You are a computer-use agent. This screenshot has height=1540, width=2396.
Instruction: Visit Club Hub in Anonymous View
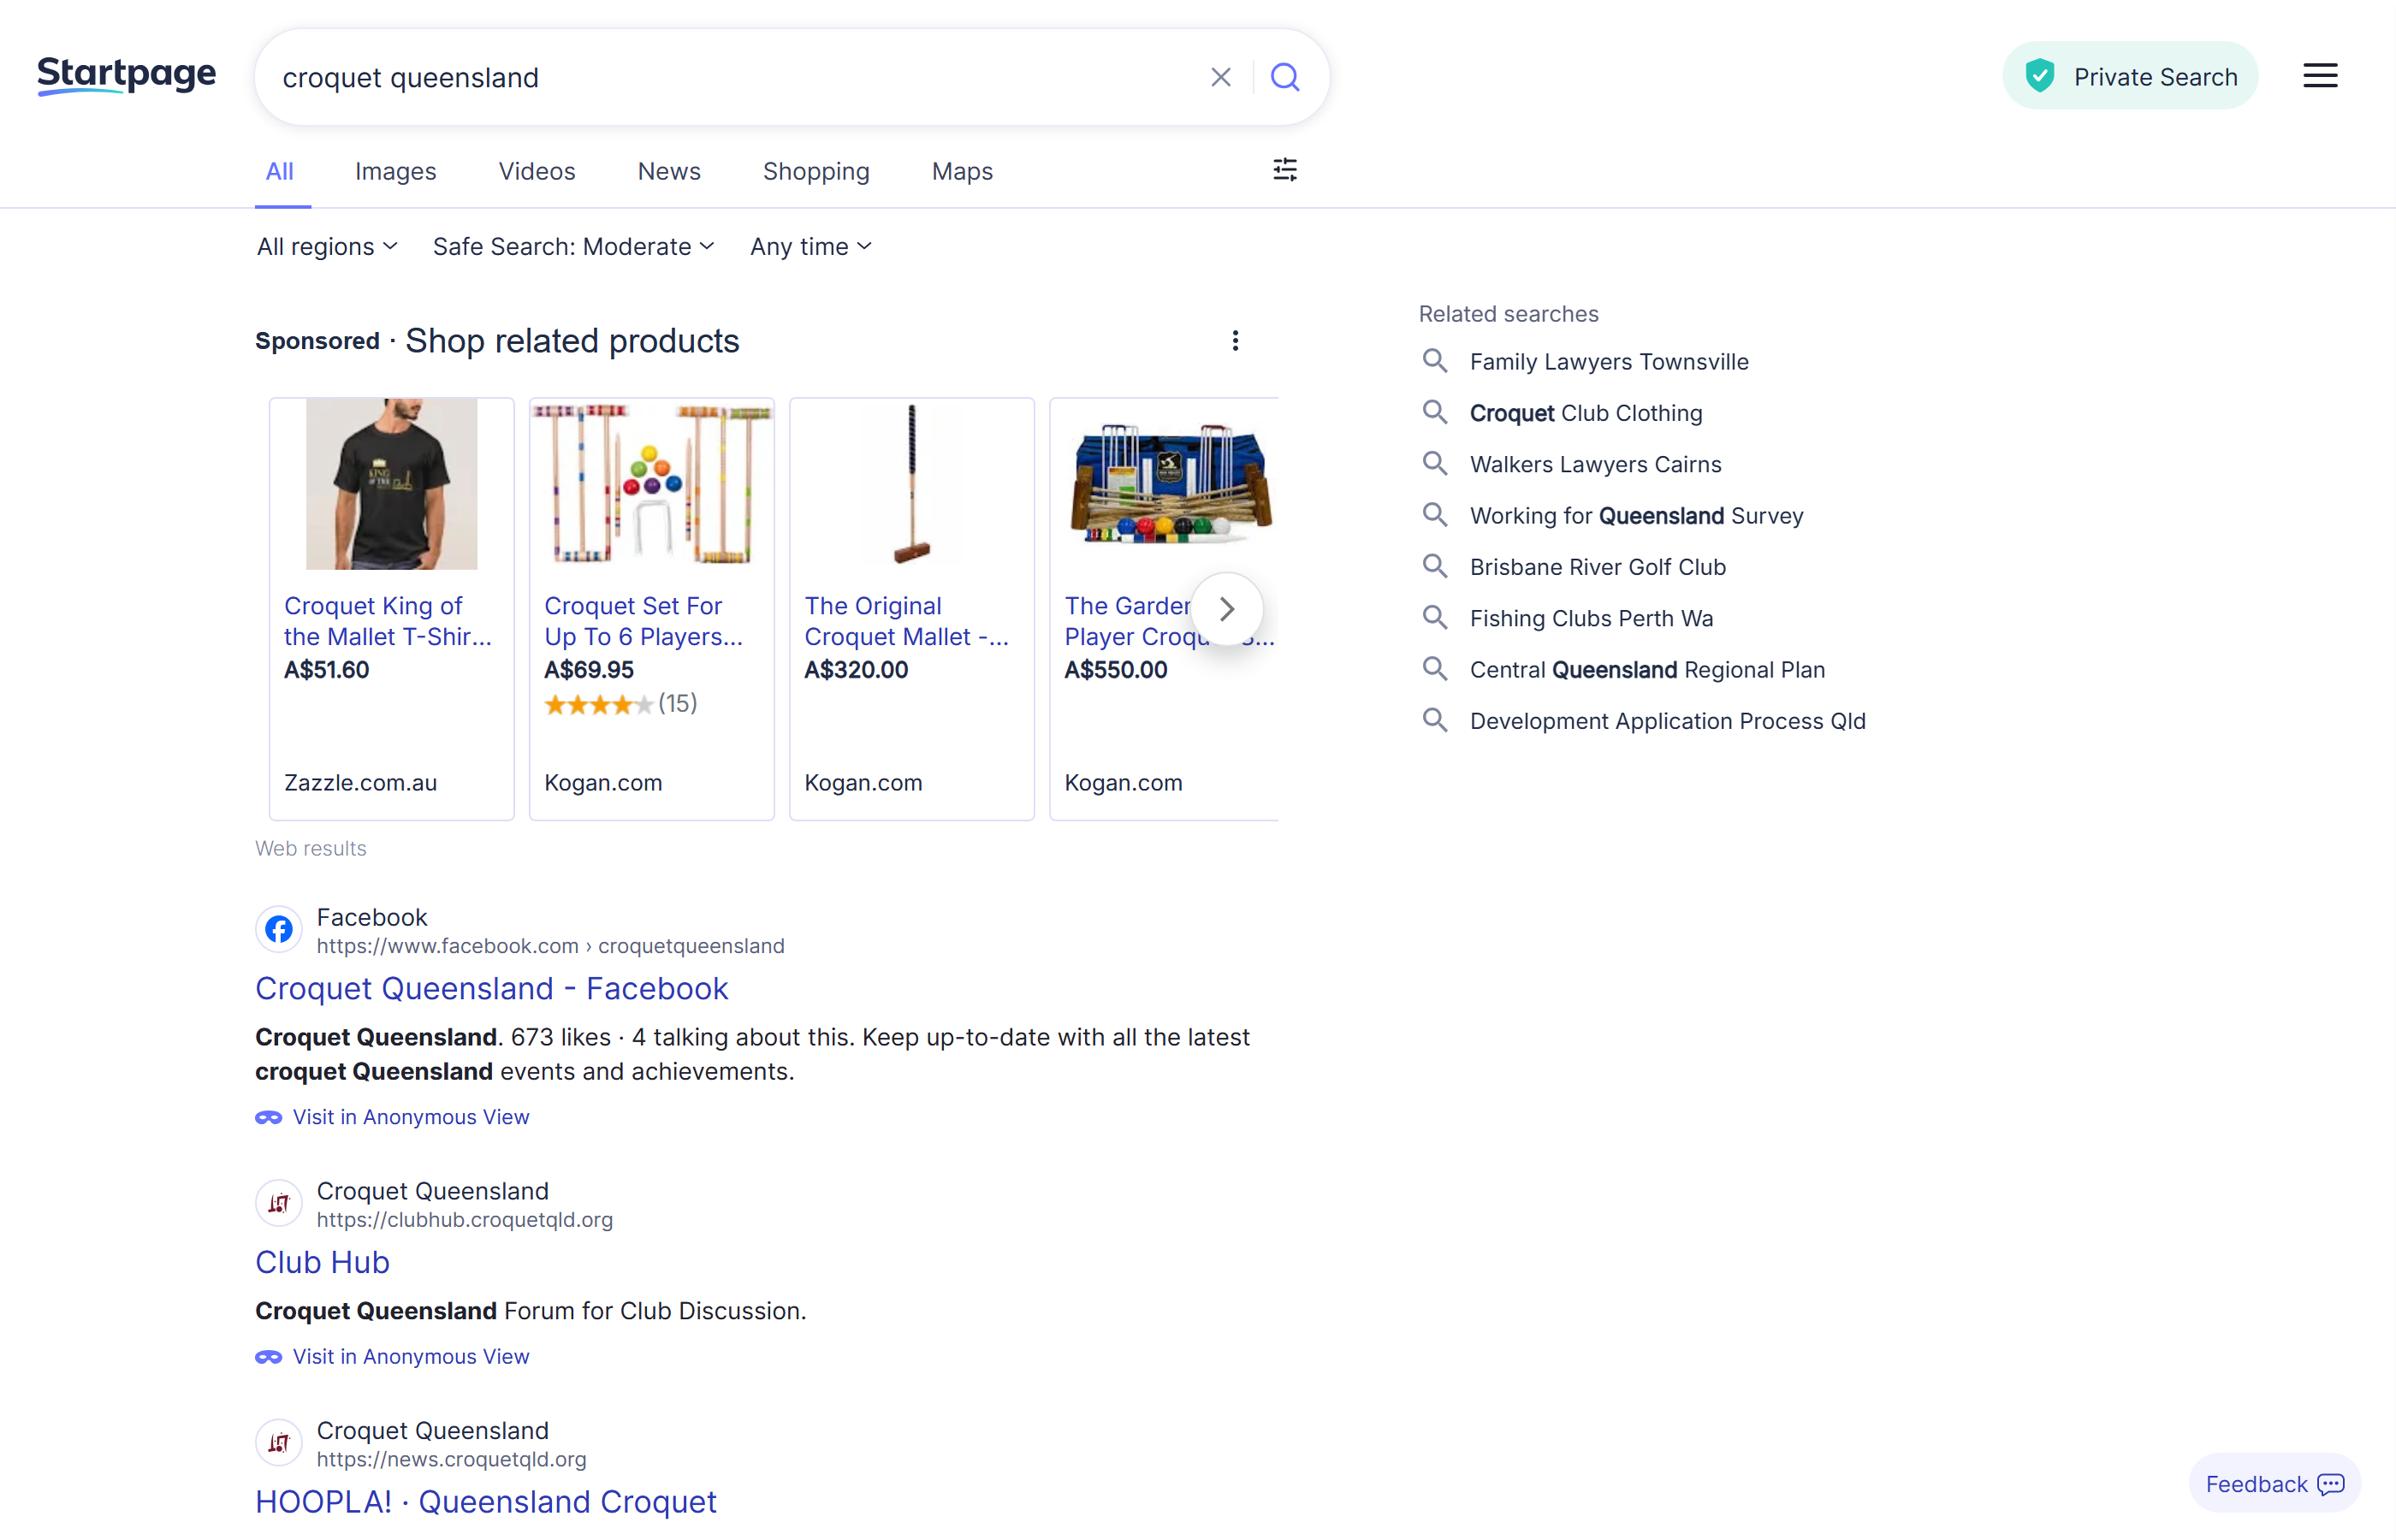[411, 1357]
